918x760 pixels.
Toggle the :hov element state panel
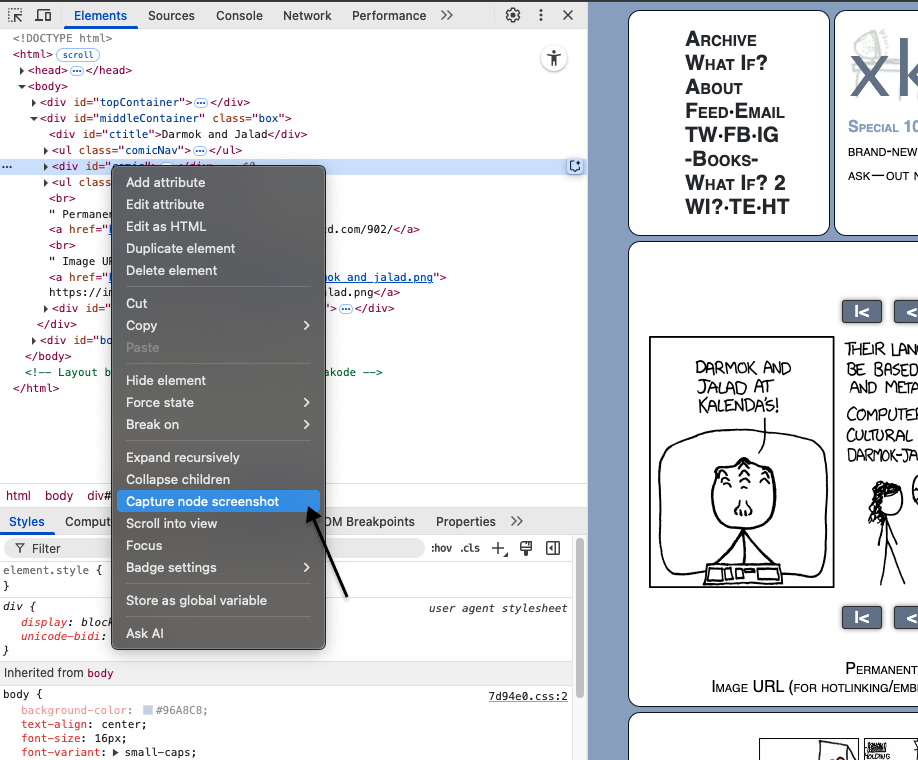(441, 548)
